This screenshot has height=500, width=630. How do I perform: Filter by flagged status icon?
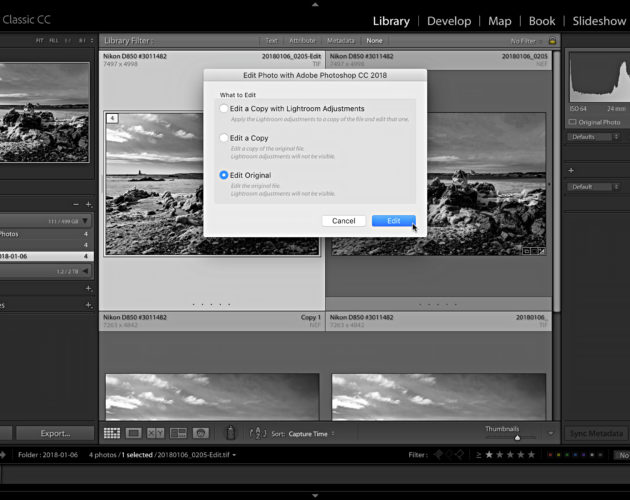pyautogui.click(x=438, y=455)
